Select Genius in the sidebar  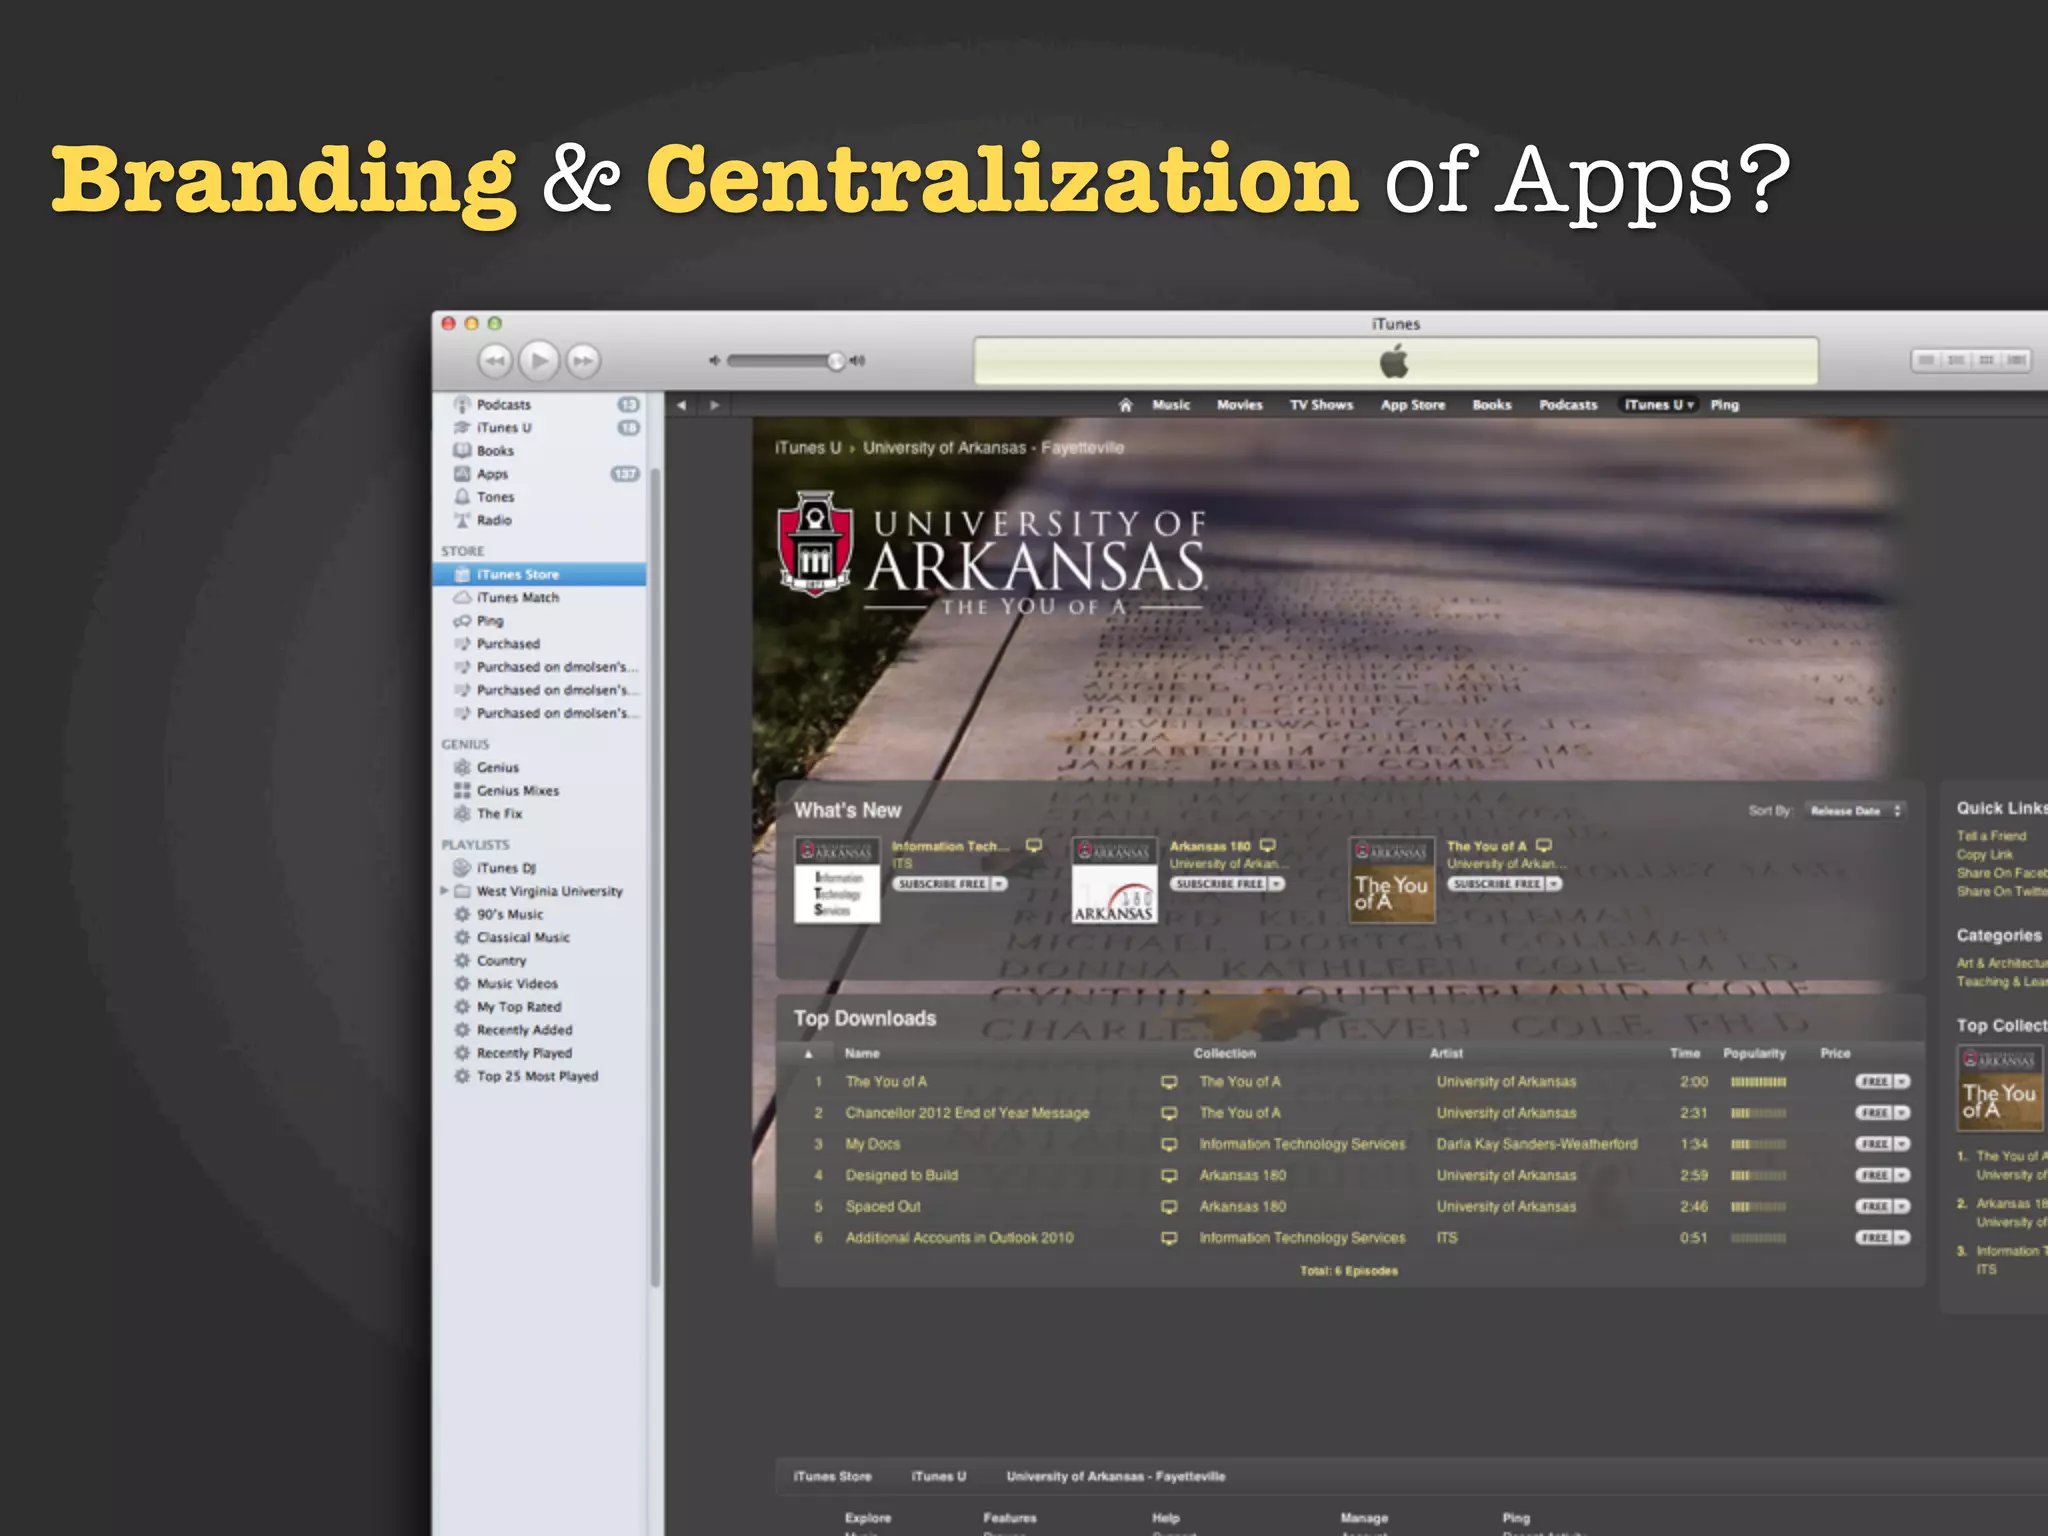point(540,767)
